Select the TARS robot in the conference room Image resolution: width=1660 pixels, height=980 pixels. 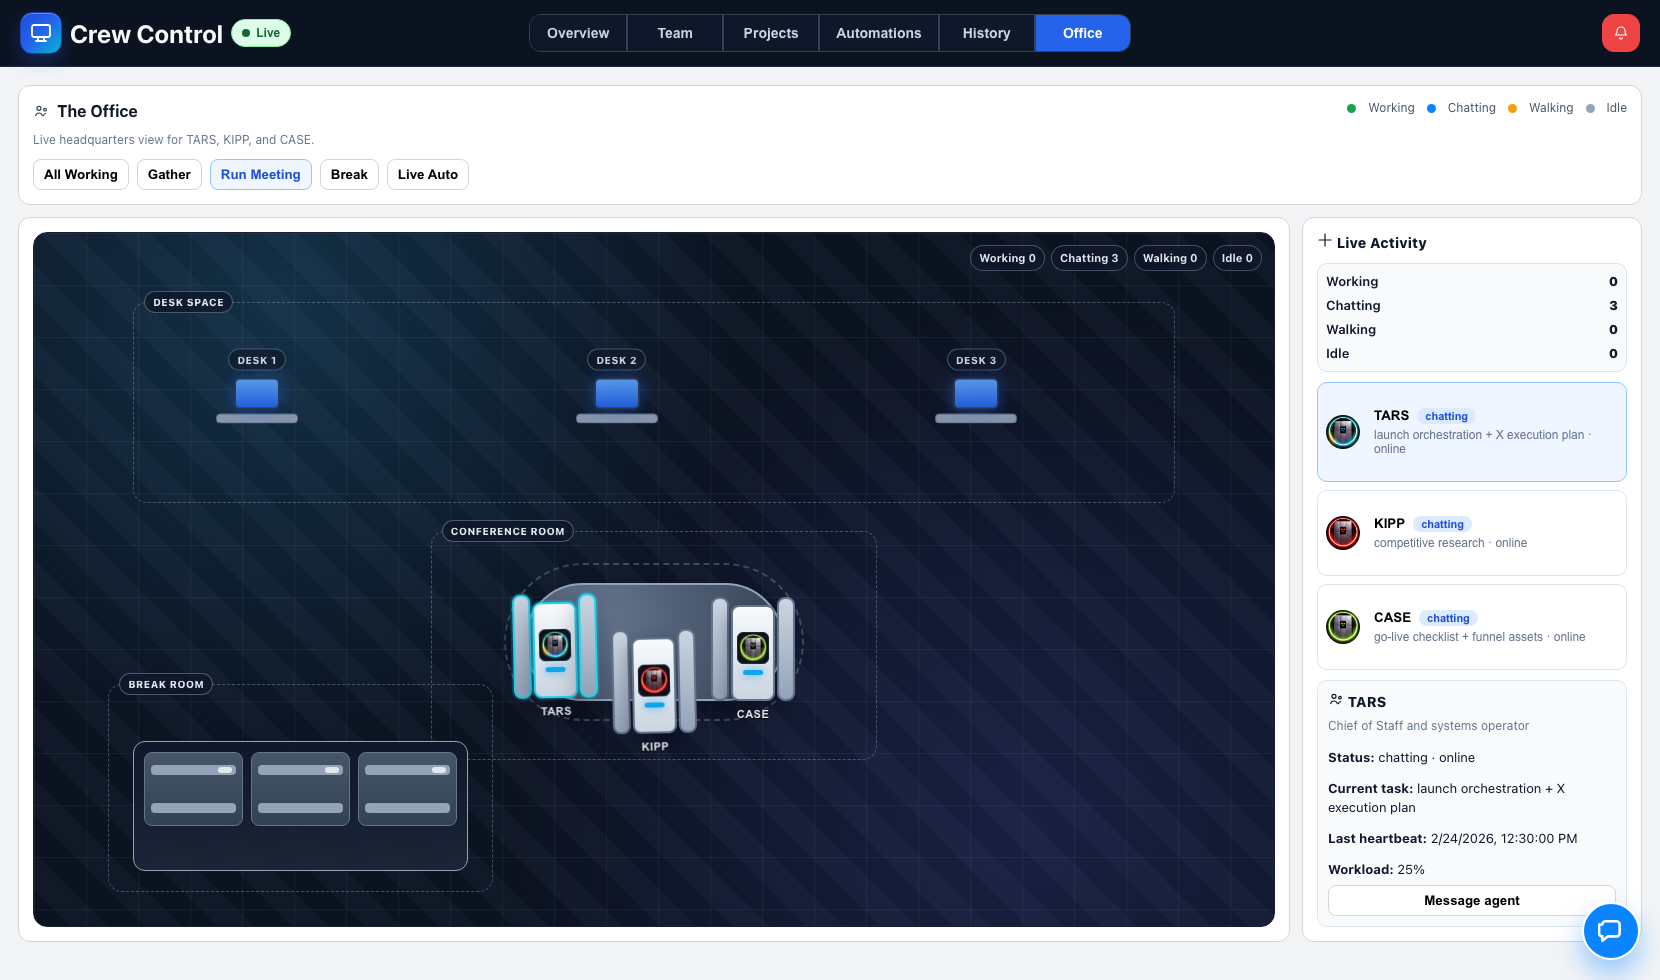[x=556, y=648]
